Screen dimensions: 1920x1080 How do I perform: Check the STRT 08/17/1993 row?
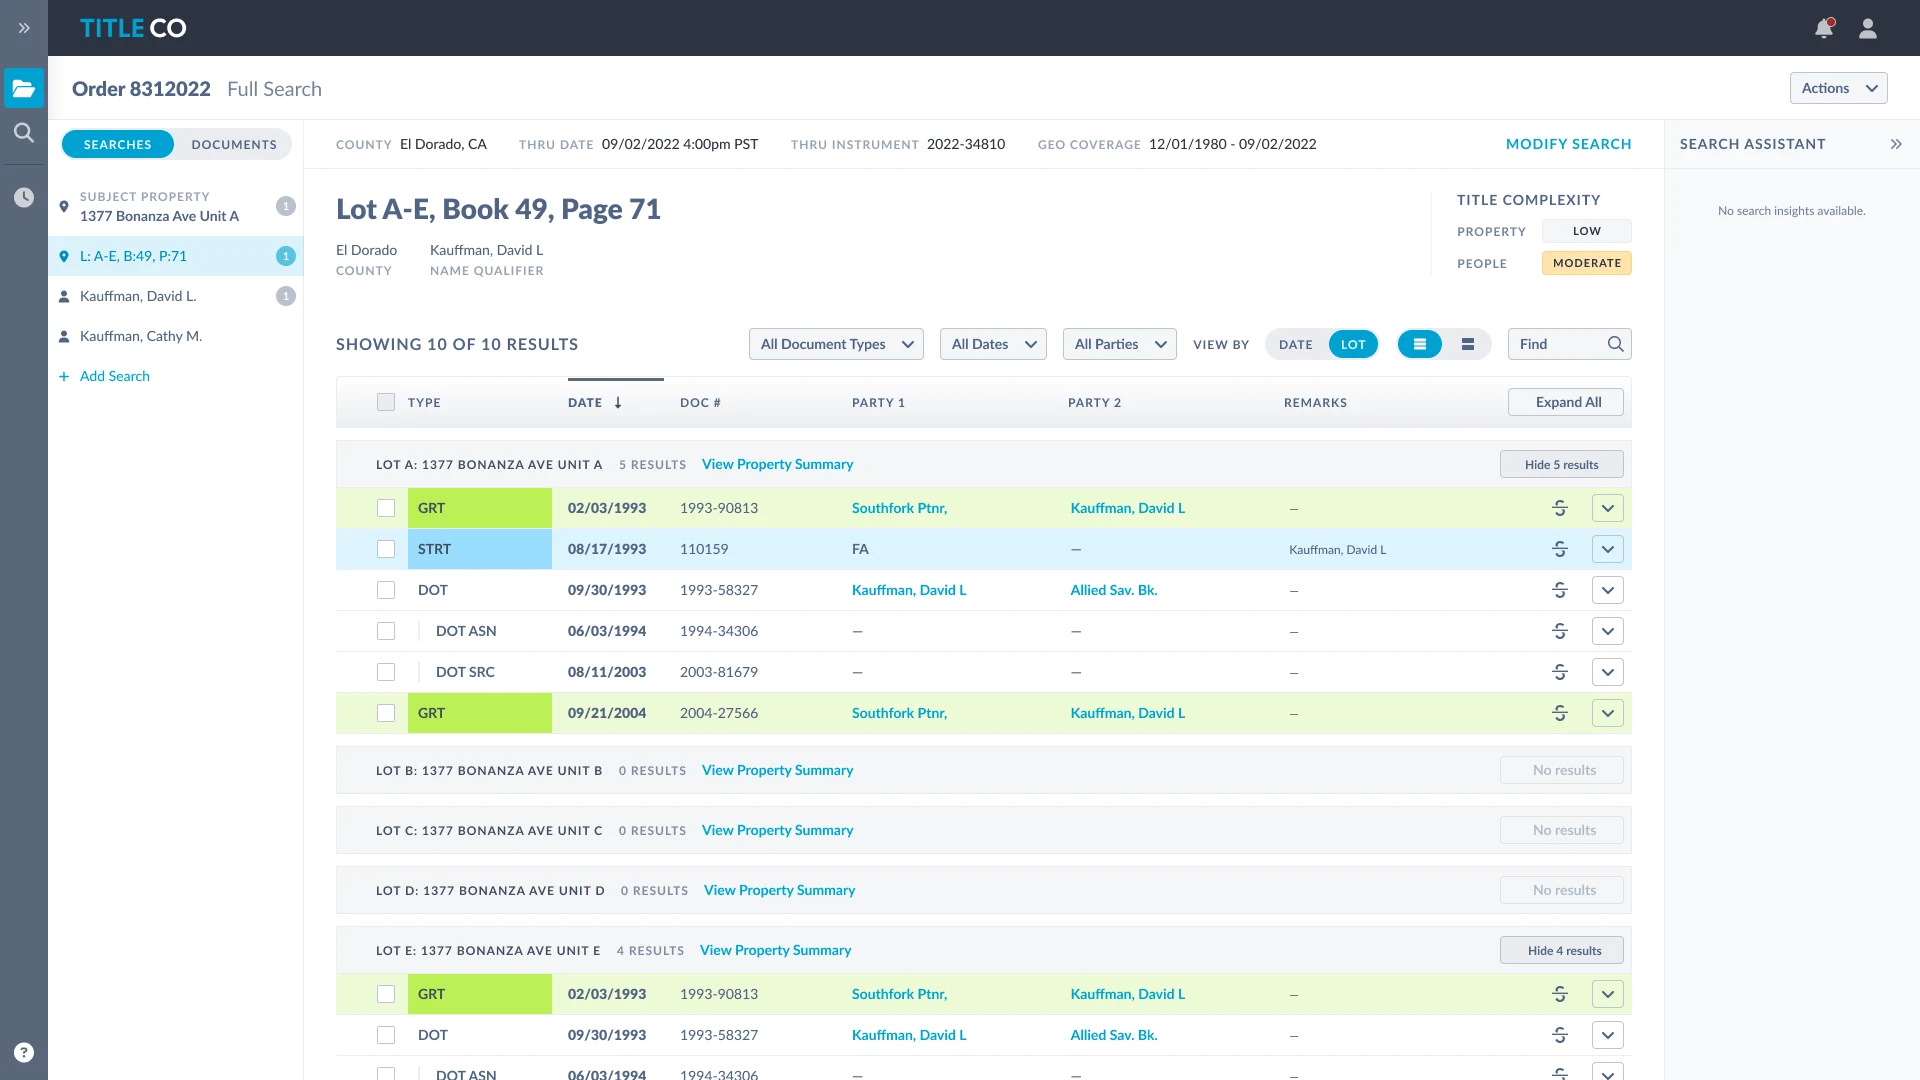(x=386, y=549)
